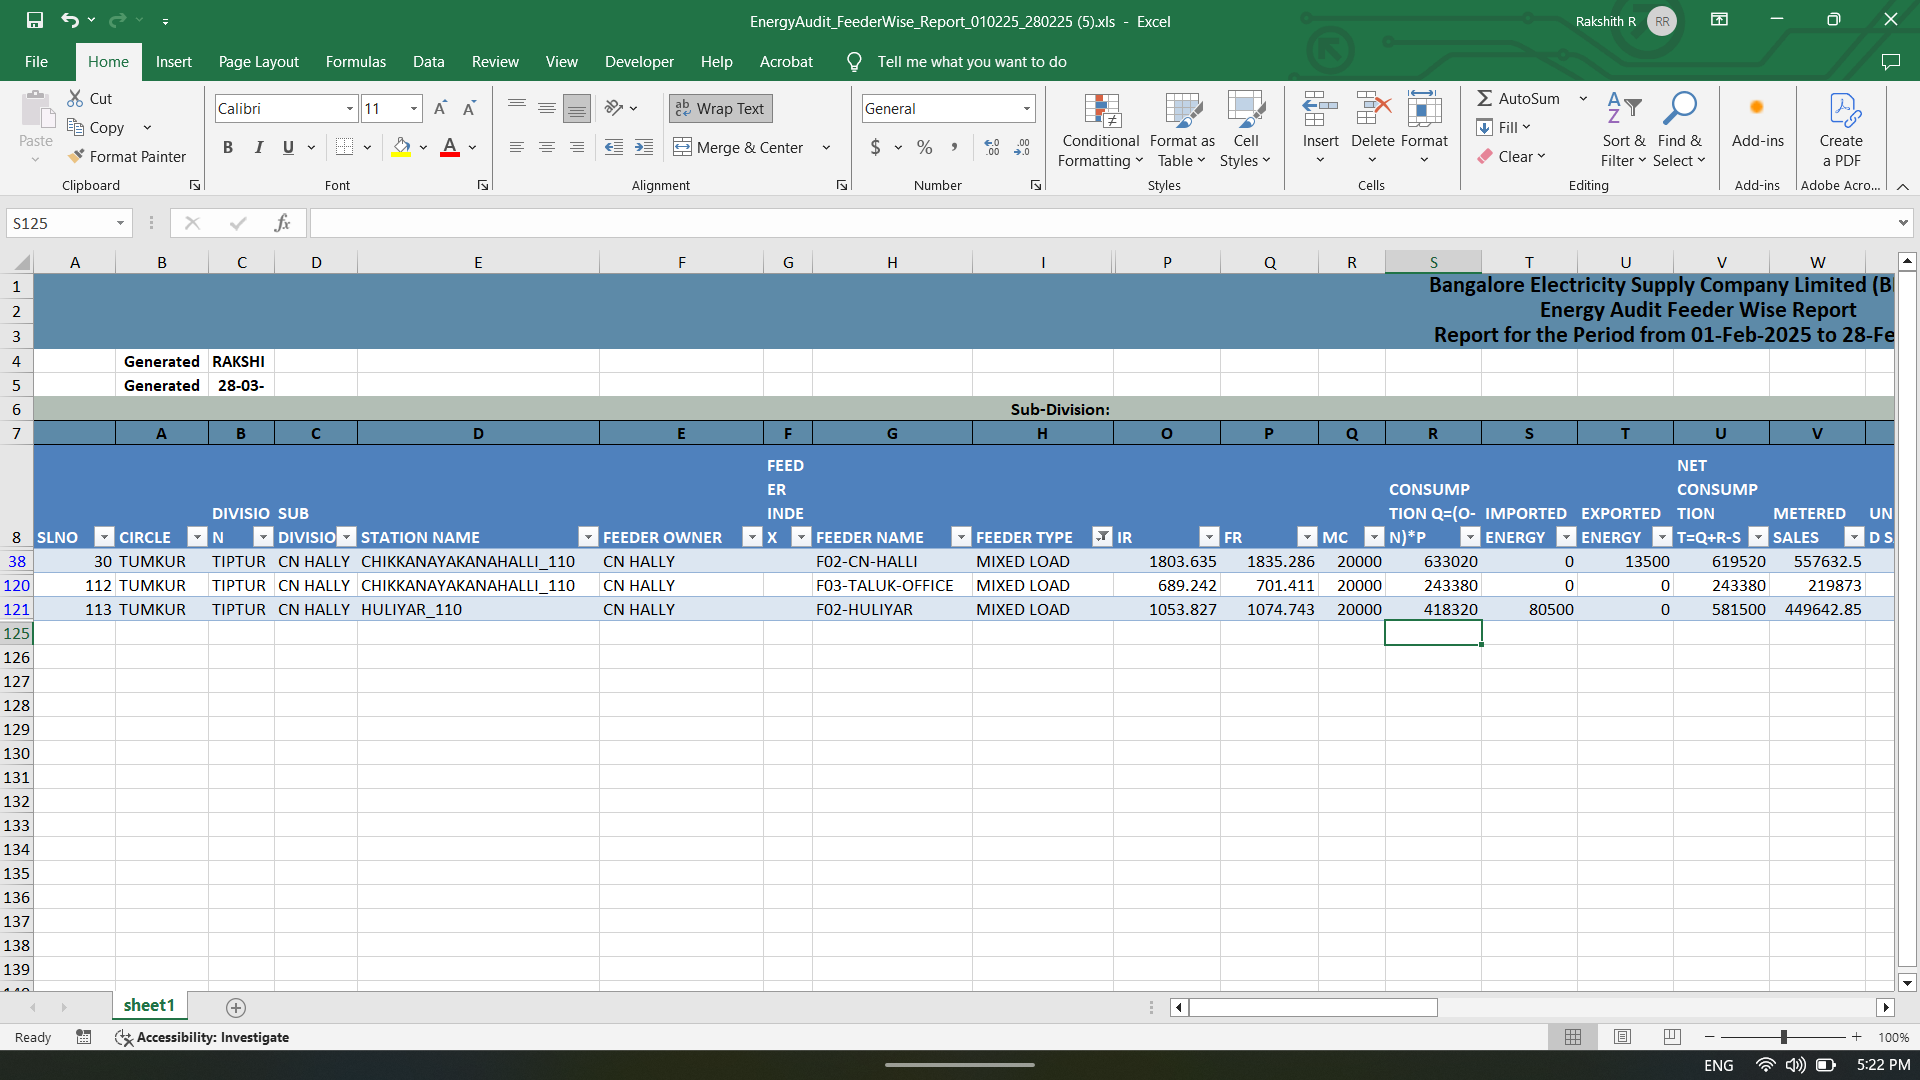1920x1080 pixels.
Task: Open the STATION NAME filter dropdown
Action: [x=588, y=537]
